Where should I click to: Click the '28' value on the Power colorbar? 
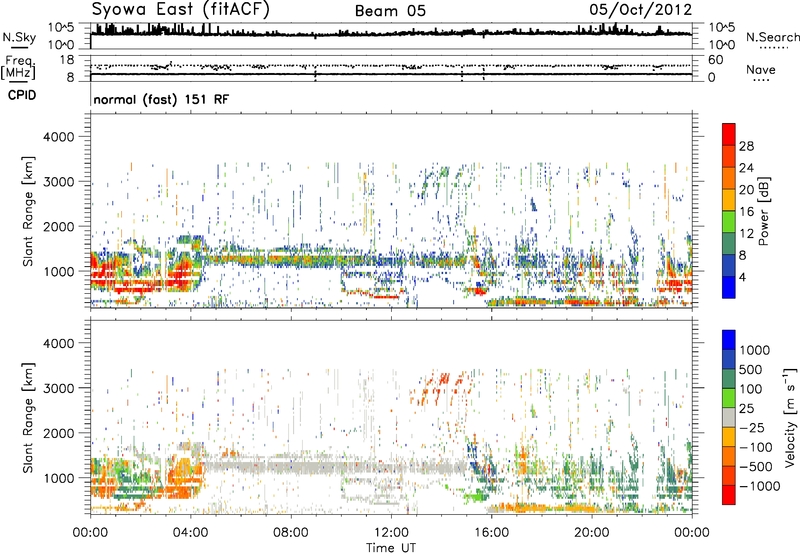click(746, 146)
